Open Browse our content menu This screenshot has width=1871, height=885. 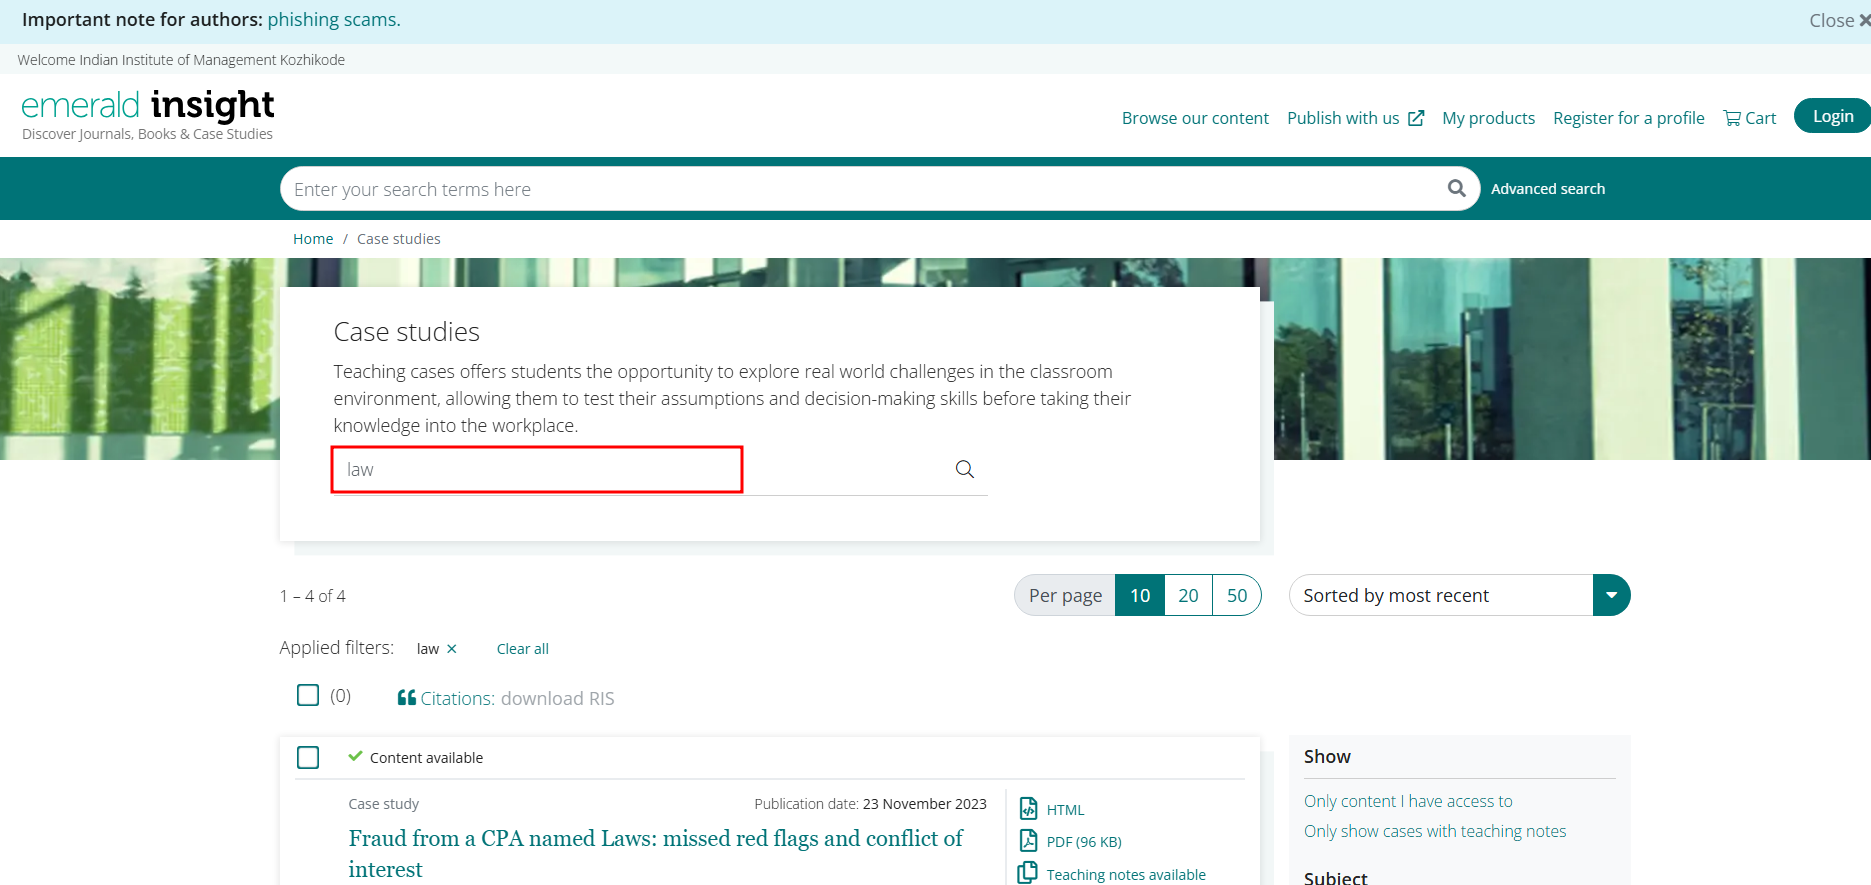coord(1195,118)
